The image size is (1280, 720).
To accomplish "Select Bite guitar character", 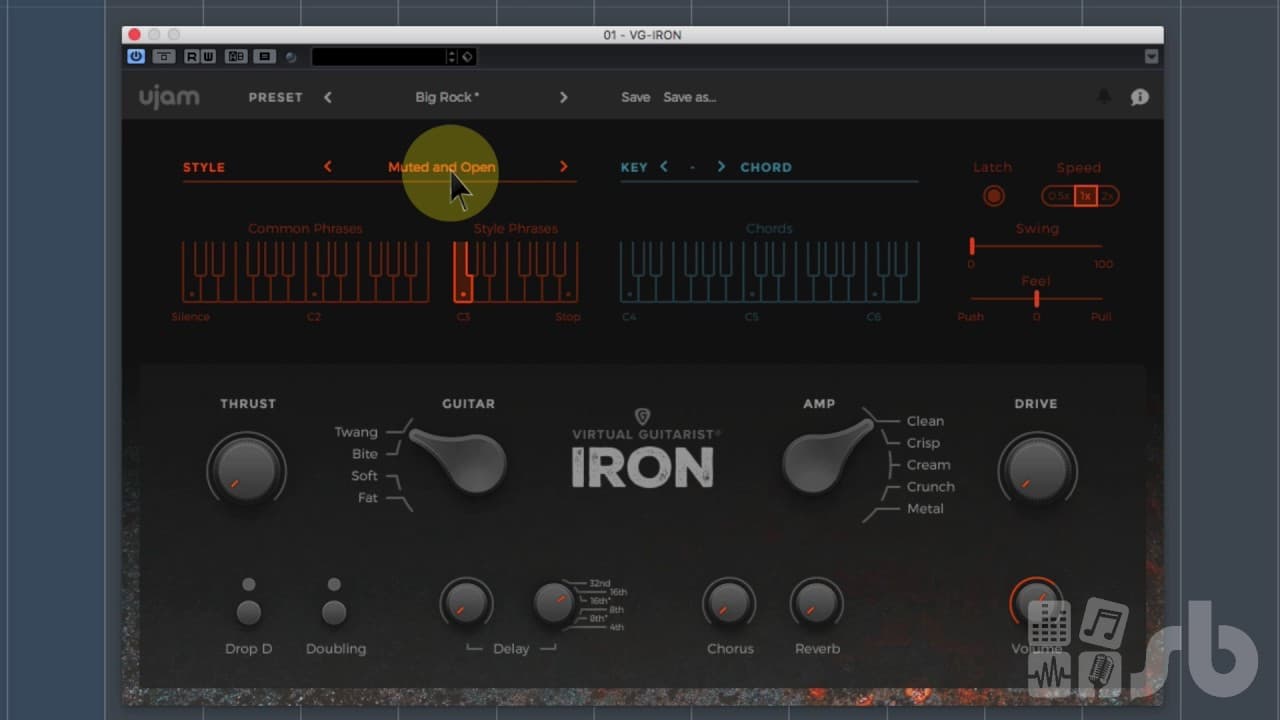I will point(365,454).
